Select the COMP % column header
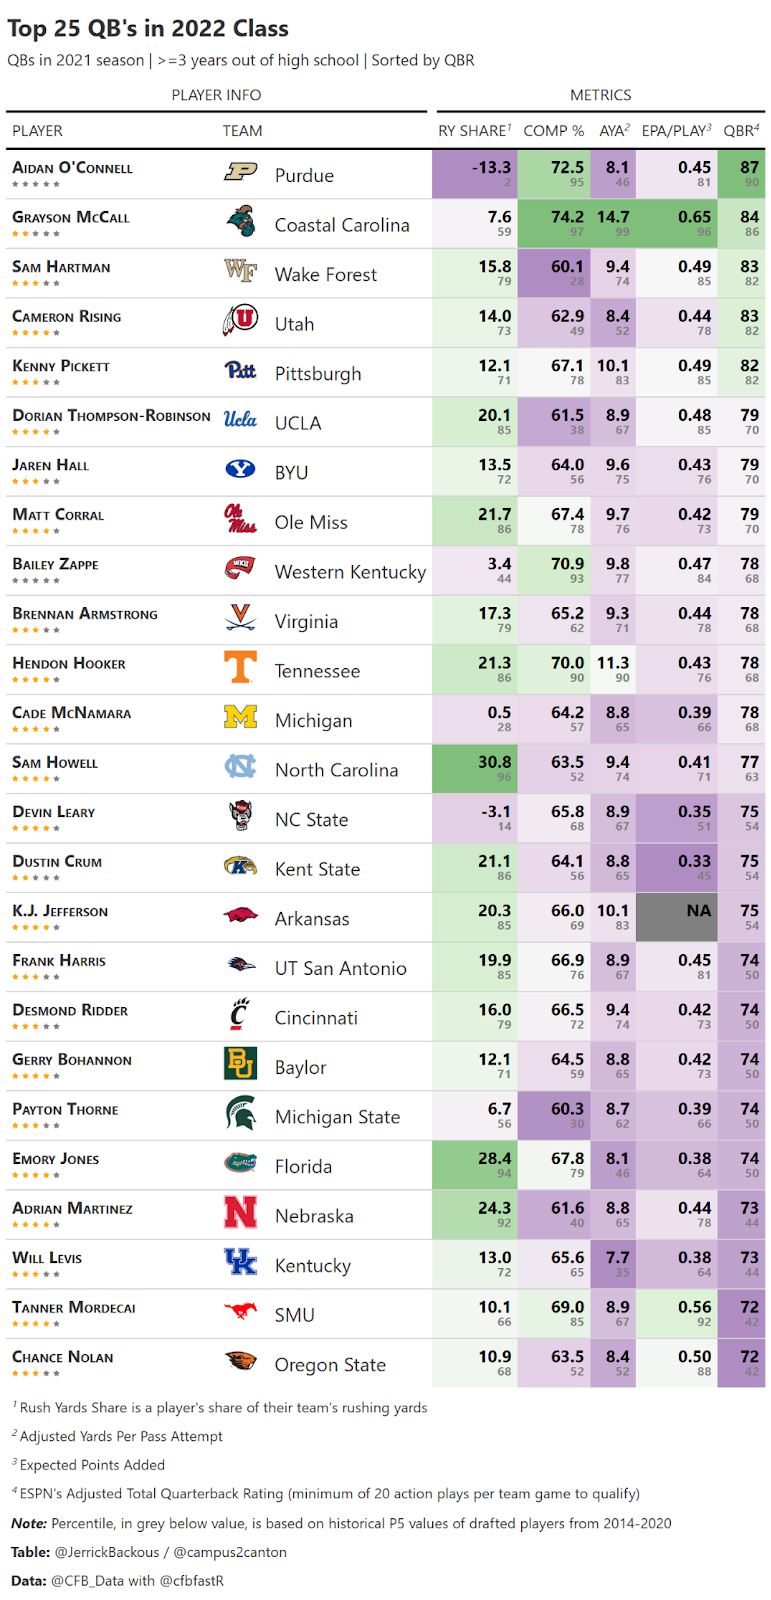Image resolution: width=771 pixels, height=1600 pixels. click(553, 131)
